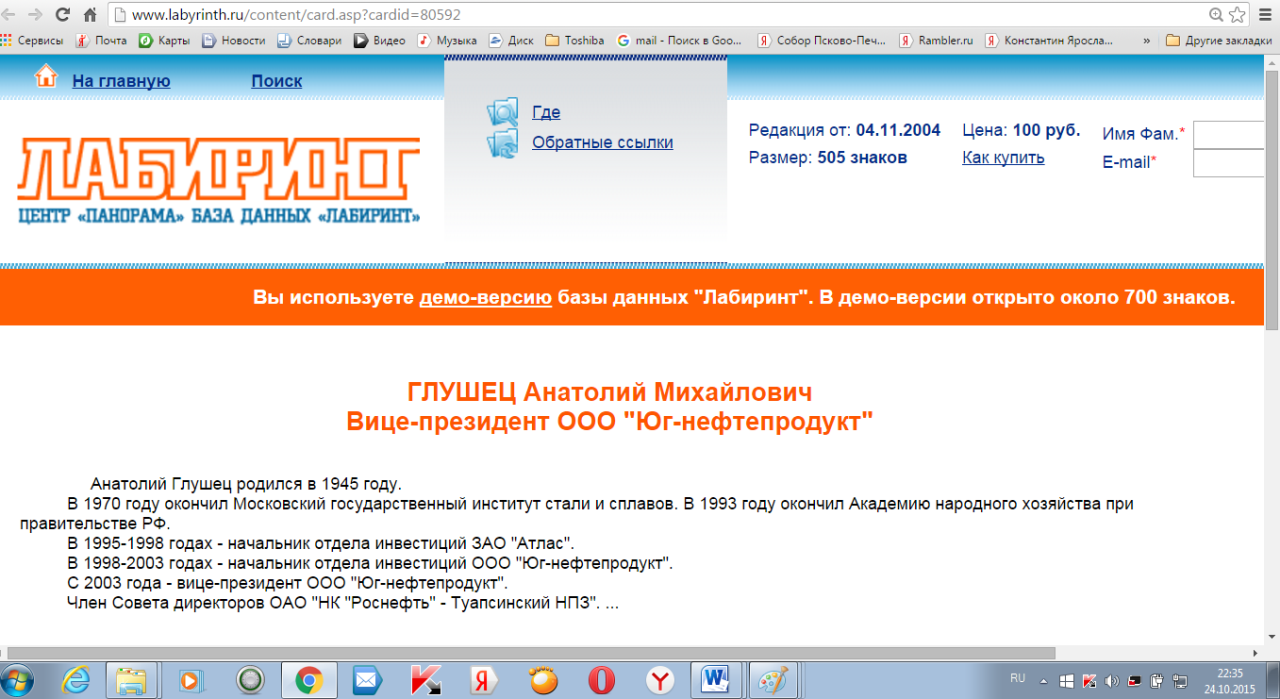Click the vertical scrollbar down arrow
Screen dimensions: 1280x699
coord(1272,637)
